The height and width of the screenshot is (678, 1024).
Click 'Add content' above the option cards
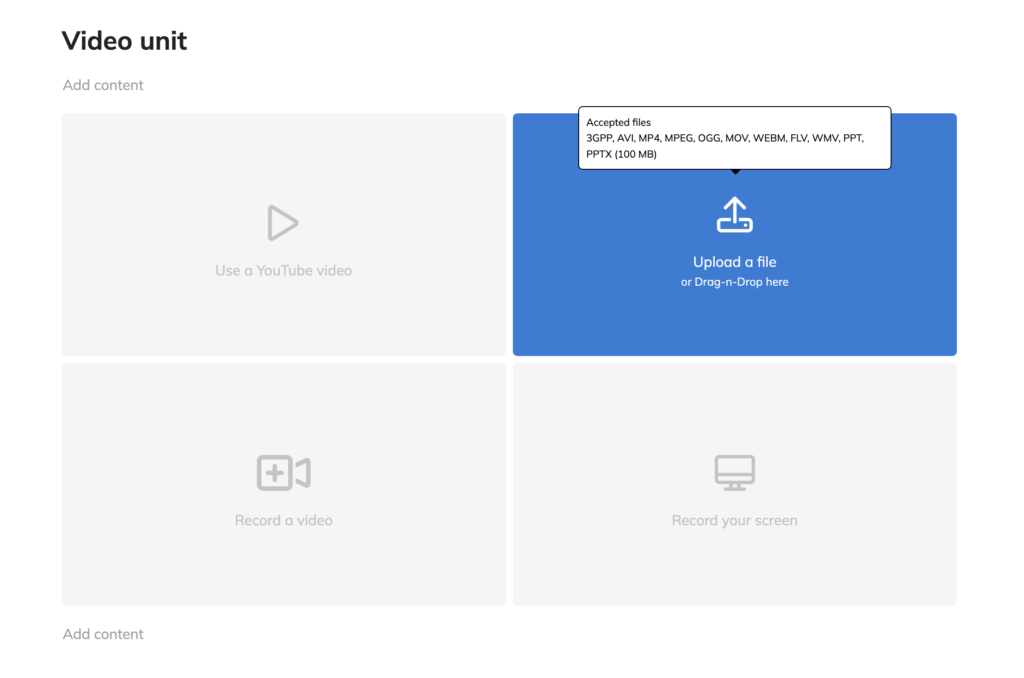(x=103, y=85)
